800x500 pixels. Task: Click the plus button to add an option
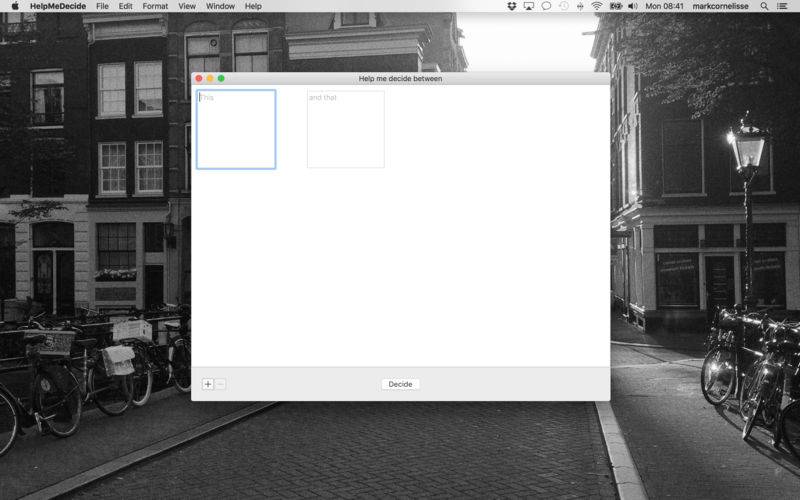coord(208,384)
